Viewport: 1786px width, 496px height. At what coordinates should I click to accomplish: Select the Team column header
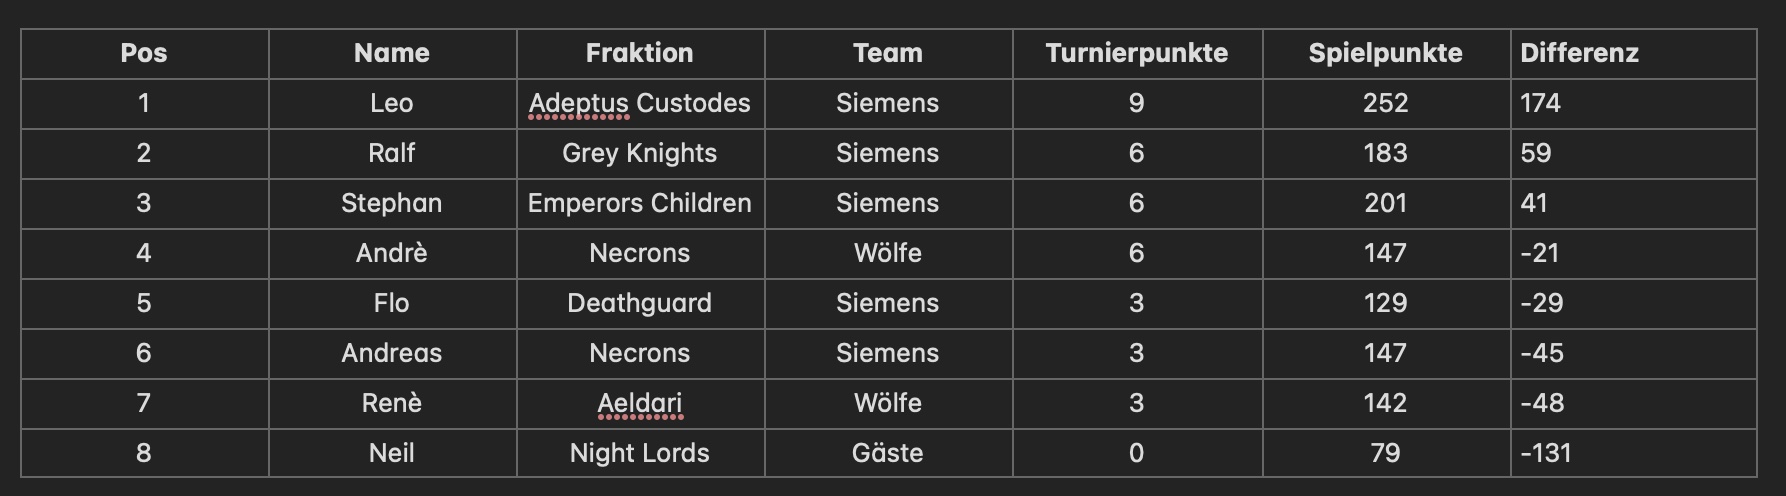[x=888, y=53]
